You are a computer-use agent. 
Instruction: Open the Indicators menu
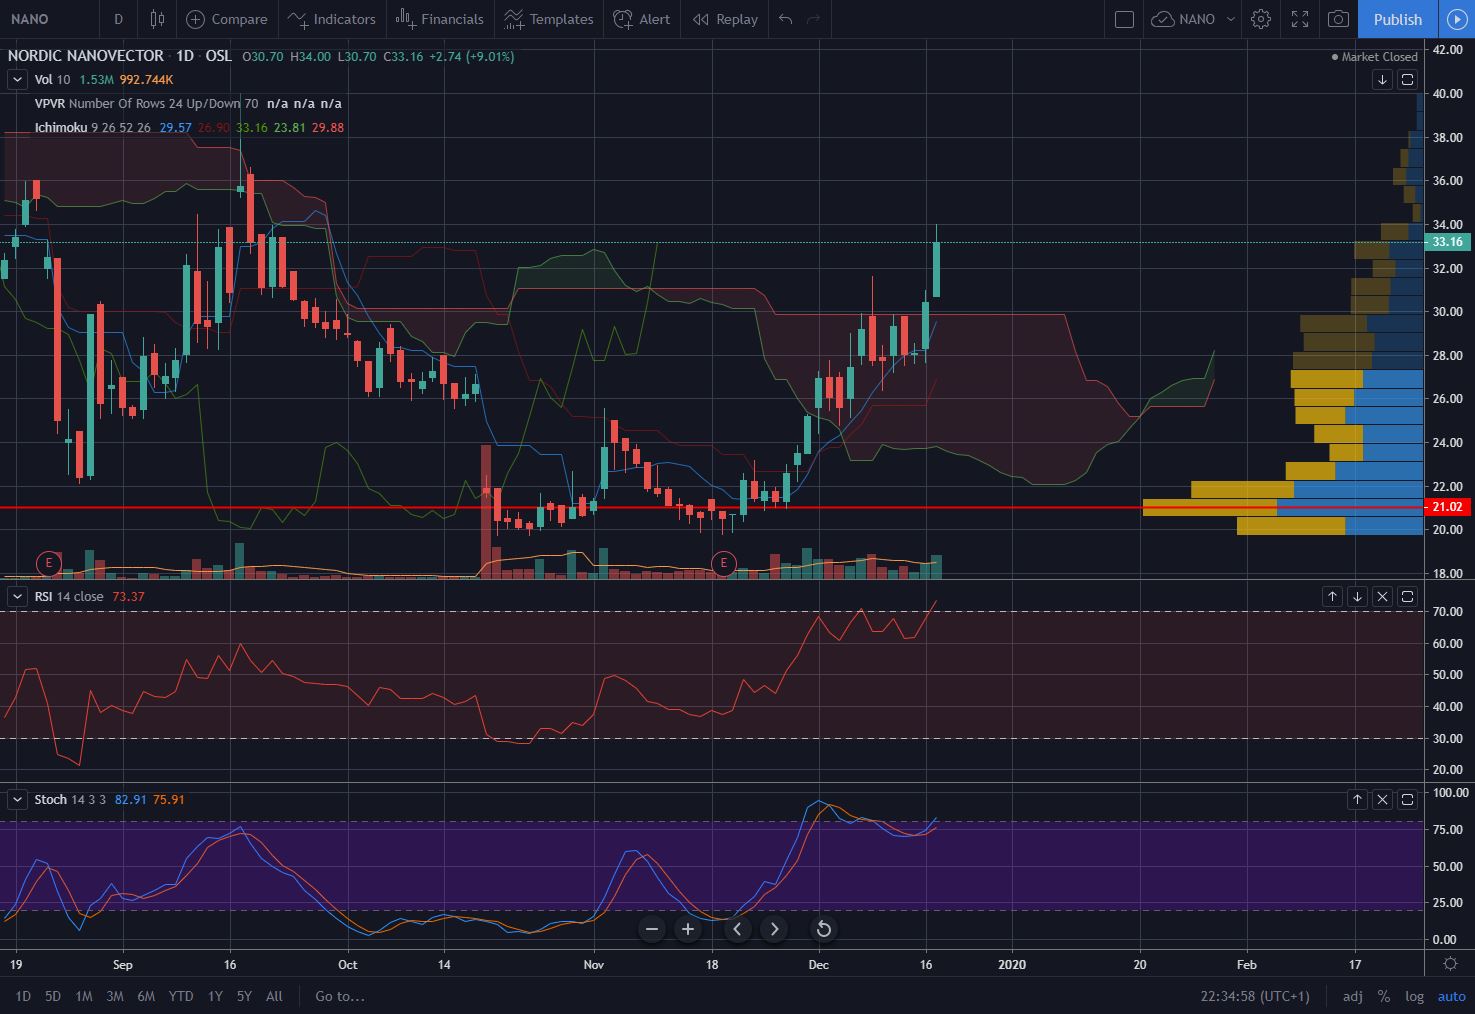click(x=331, y=19)
